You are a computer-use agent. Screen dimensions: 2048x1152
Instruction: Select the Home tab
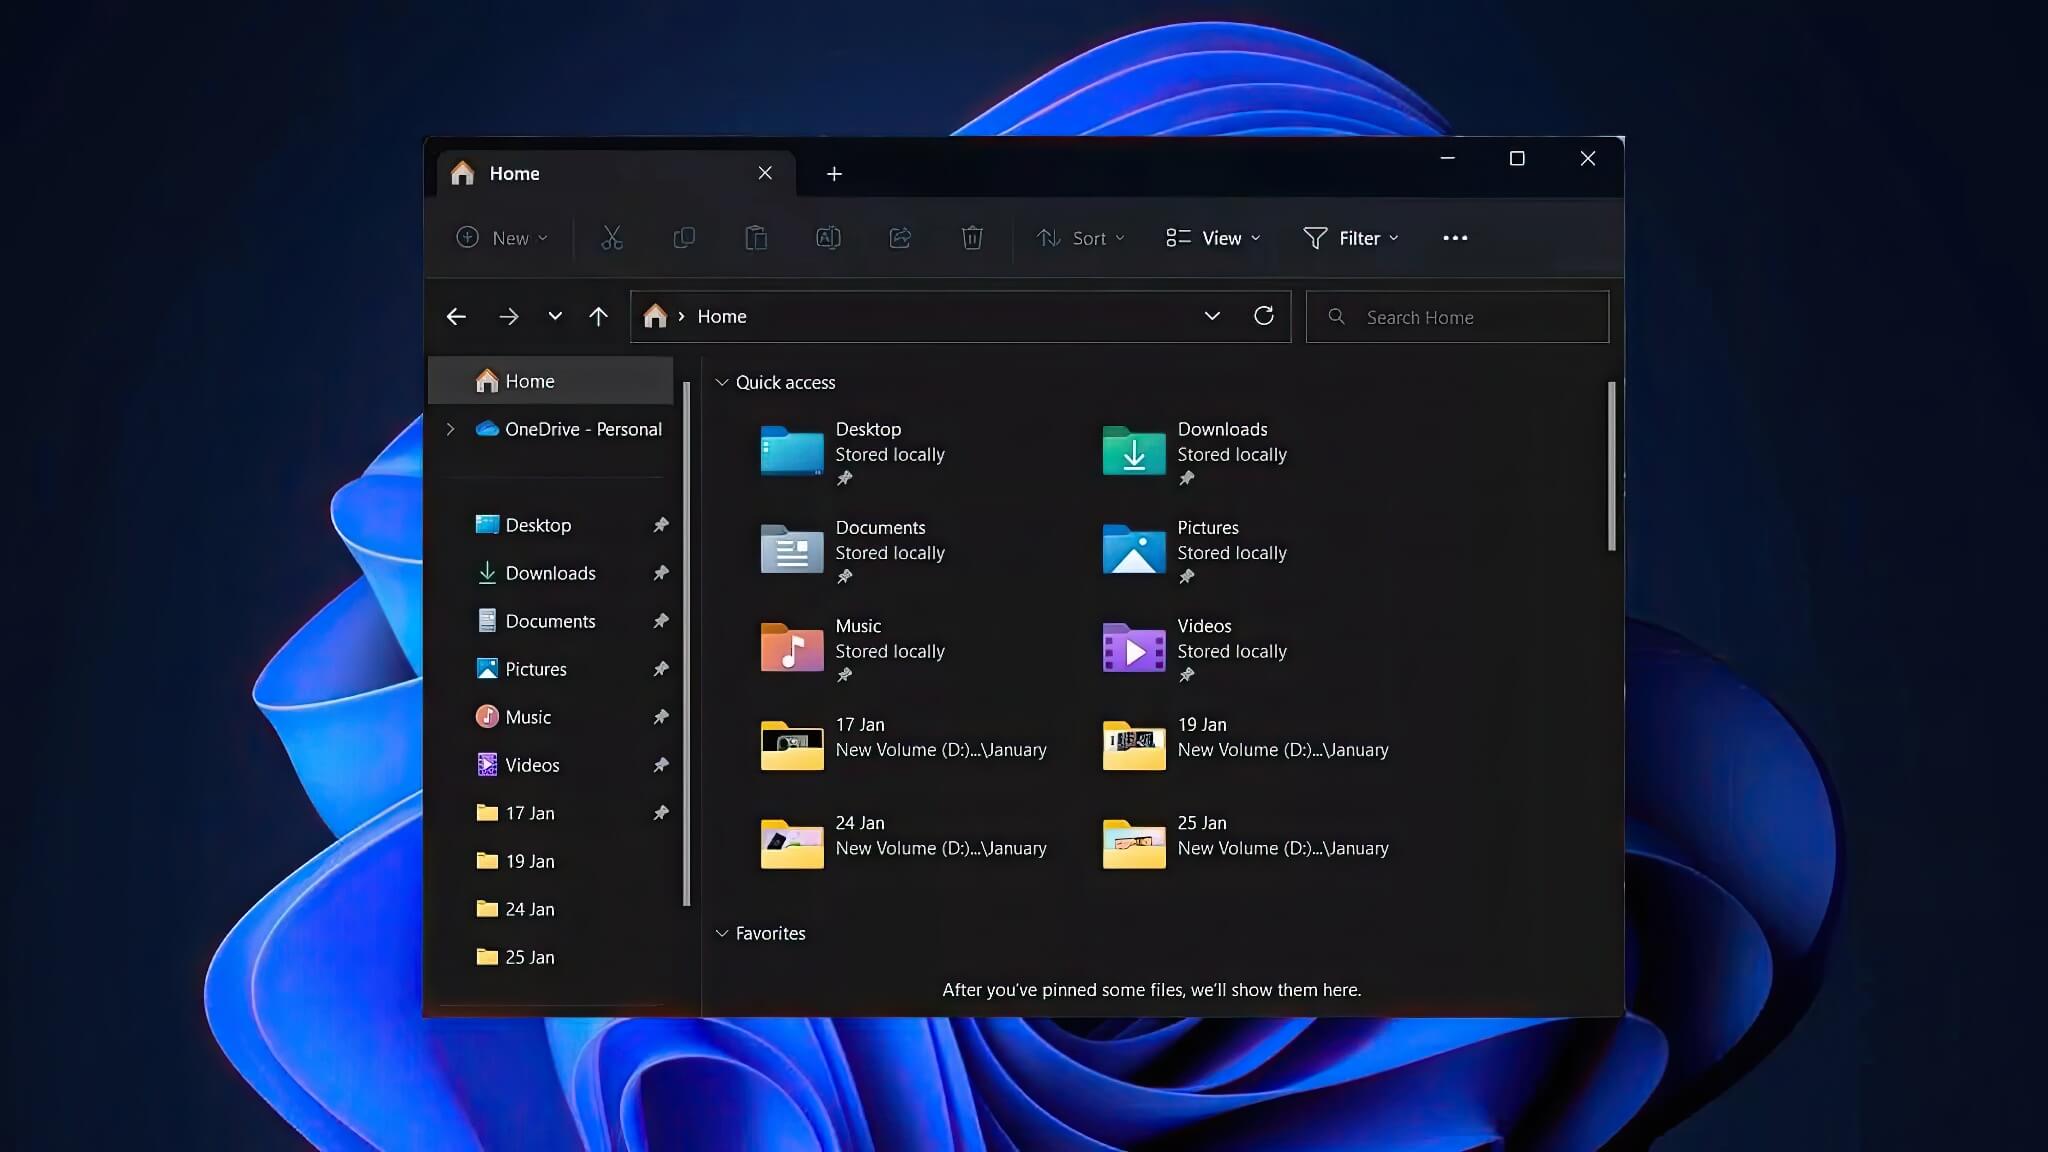coord(514,173)
